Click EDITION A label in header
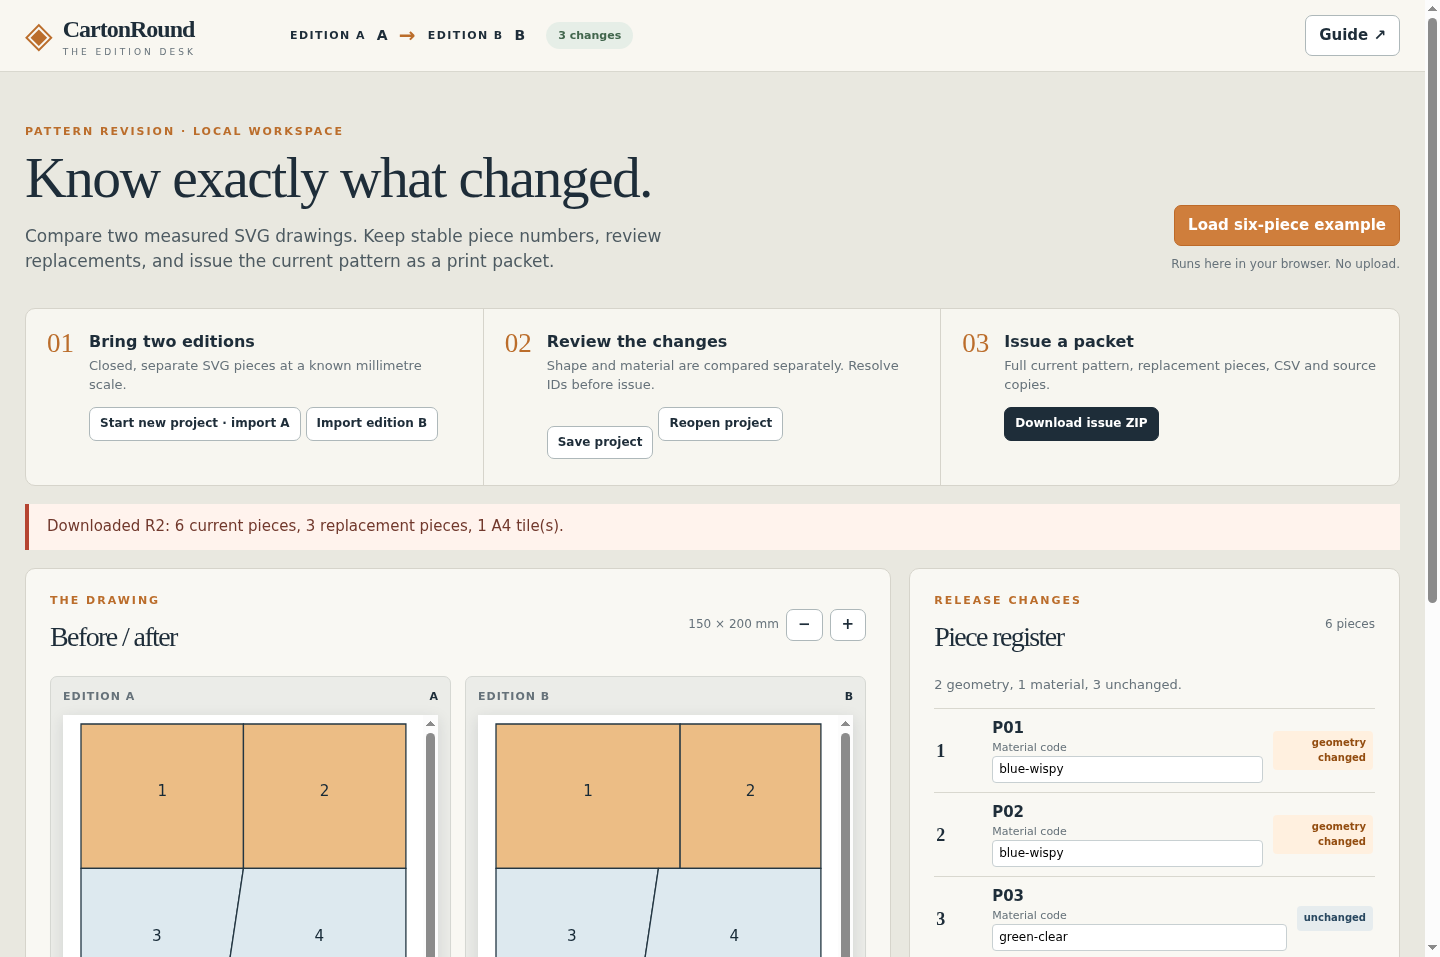This screenshot has height=957, width=1440. click(x=327, y=35)
